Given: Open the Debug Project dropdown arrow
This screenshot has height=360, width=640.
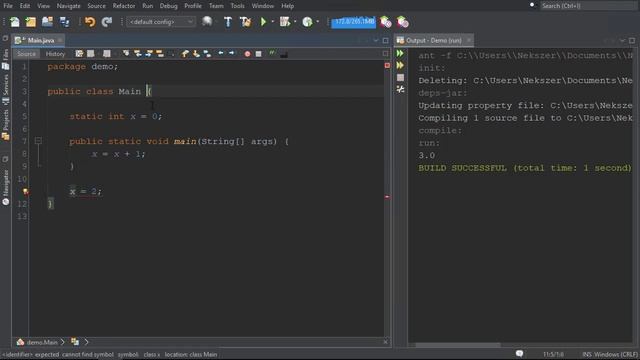Looking at the screenshot, I should tap(295, 22).
